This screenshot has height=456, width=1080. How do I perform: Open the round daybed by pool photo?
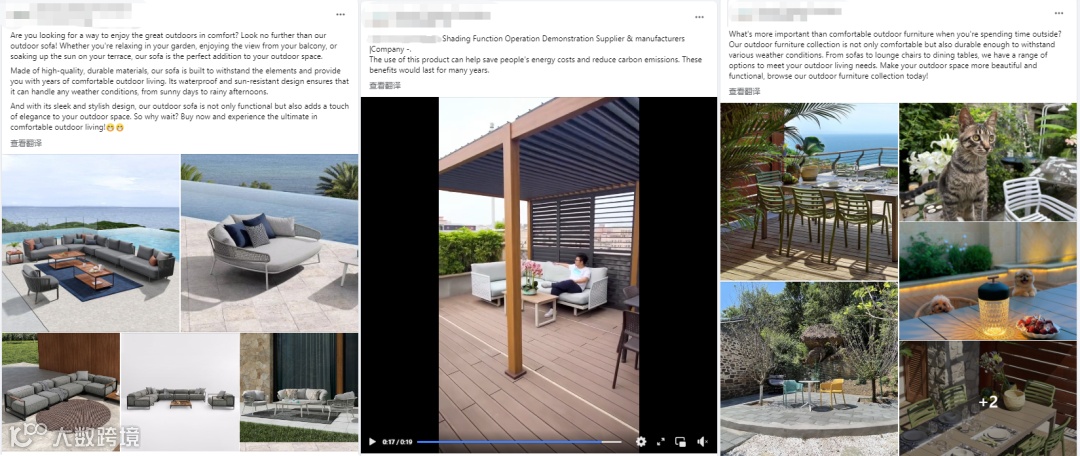click(x=269, y=242)
